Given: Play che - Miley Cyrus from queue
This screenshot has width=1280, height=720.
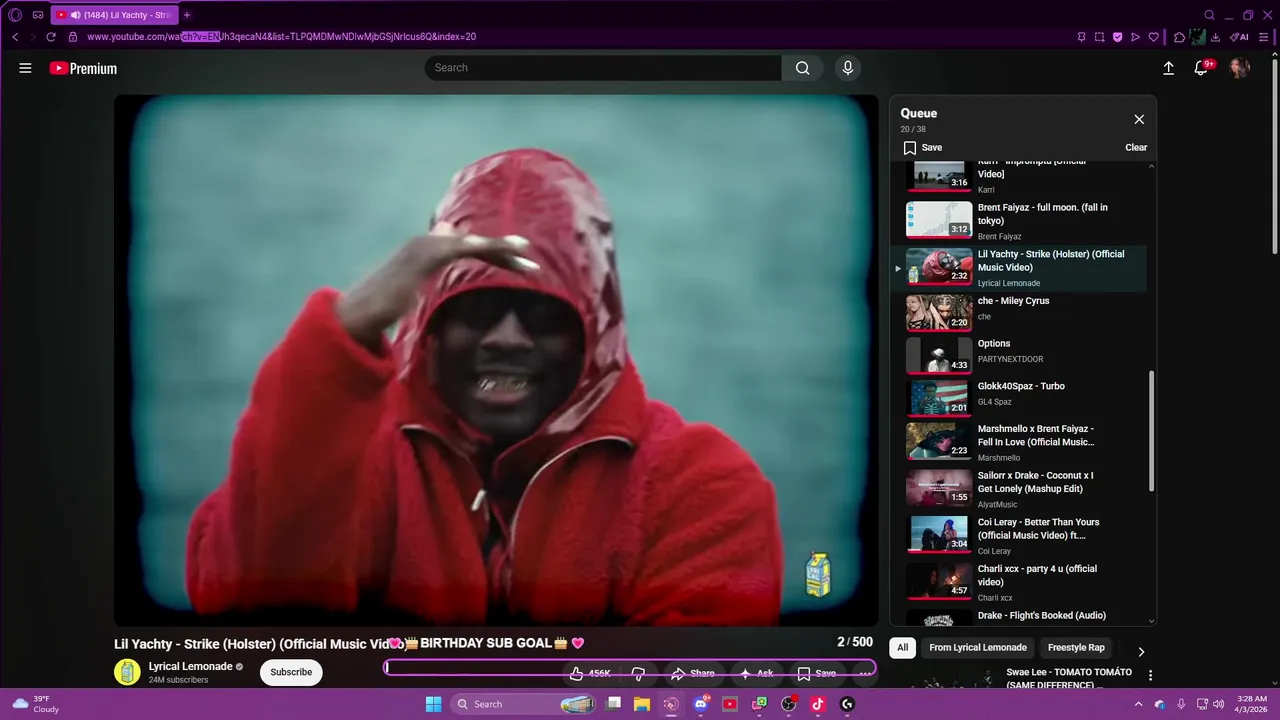Looking at the screenshot, I should coord(1018,311).
